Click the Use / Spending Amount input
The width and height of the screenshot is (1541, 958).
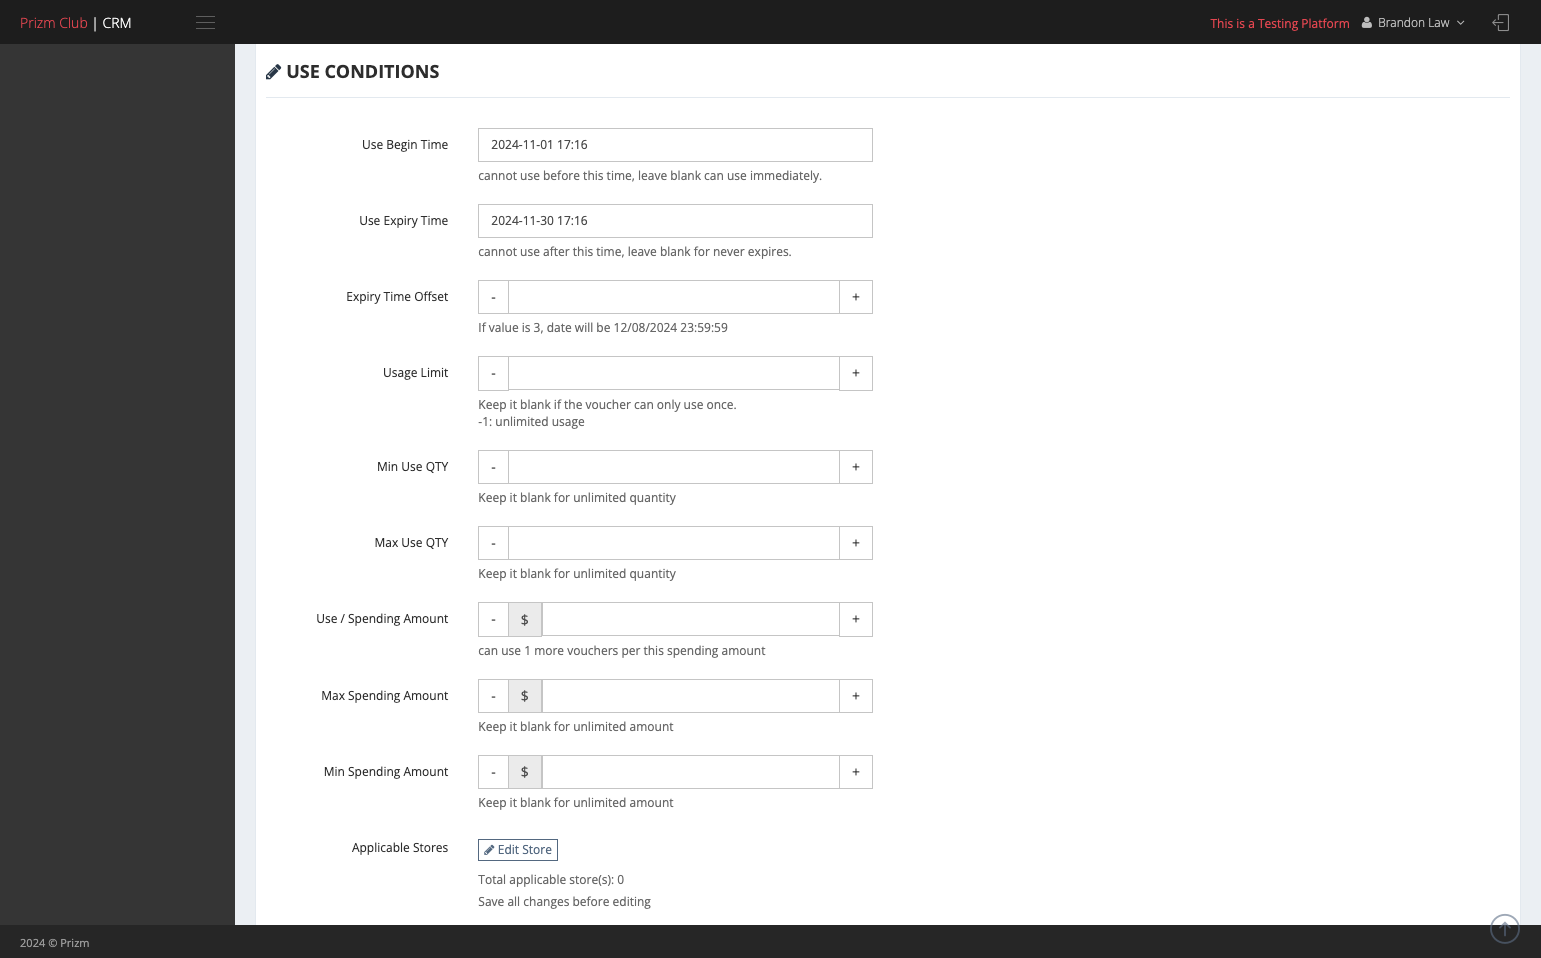click(691, 619)
